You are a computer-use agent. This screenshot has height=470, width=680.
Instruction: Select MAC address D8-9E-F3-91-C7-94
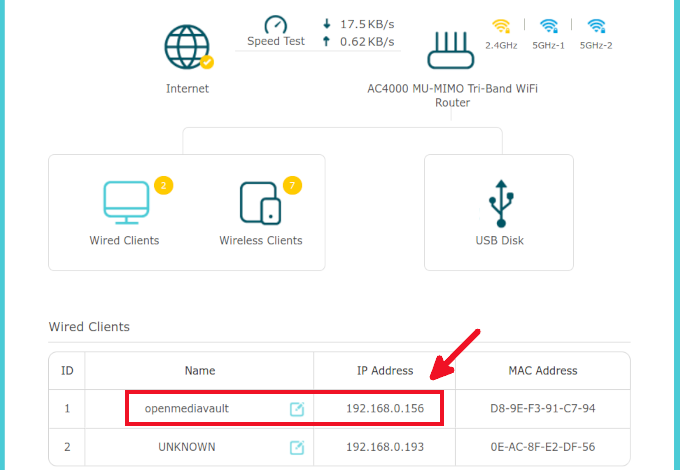[543, 409]
